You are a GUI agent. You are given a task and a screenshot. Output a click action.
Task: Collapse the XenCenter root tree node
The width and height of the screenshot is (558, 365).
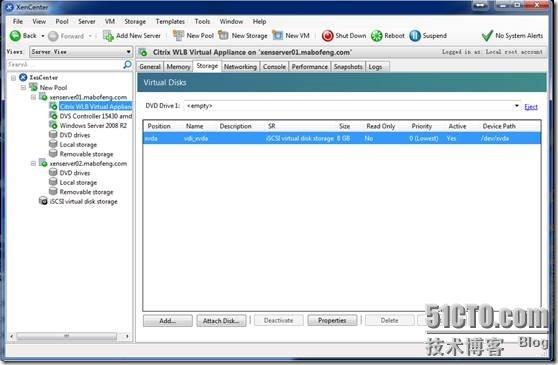[x=14, y=78]
